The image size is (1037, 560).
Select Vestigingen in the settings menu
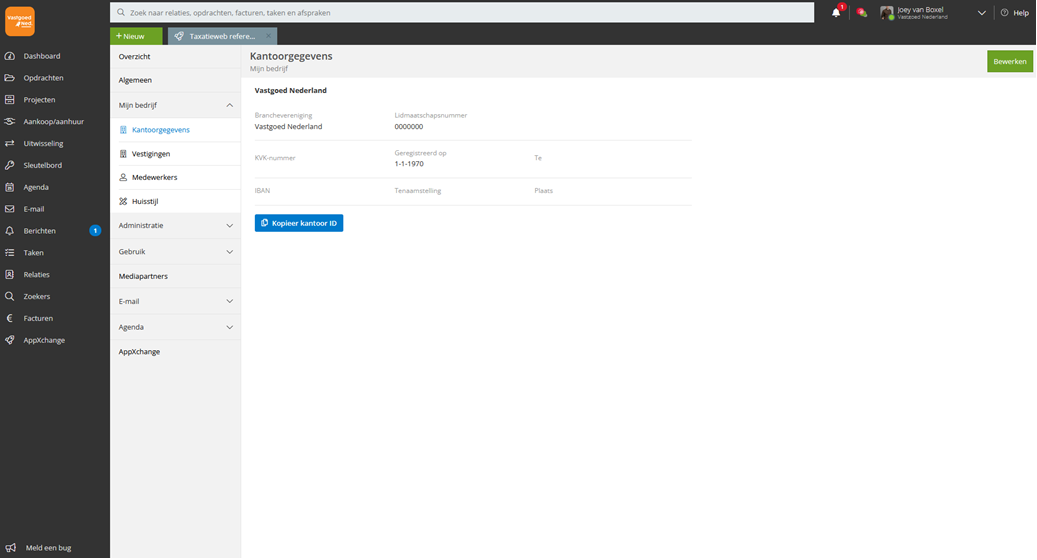coord(151,154)
